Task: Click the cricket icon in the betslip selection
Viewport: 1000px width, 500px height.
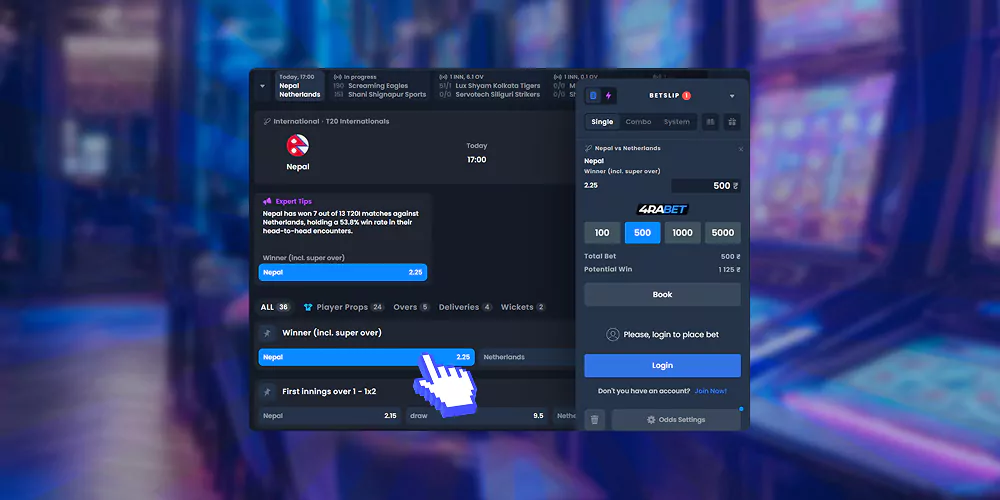Action: [x=588, y=149]
